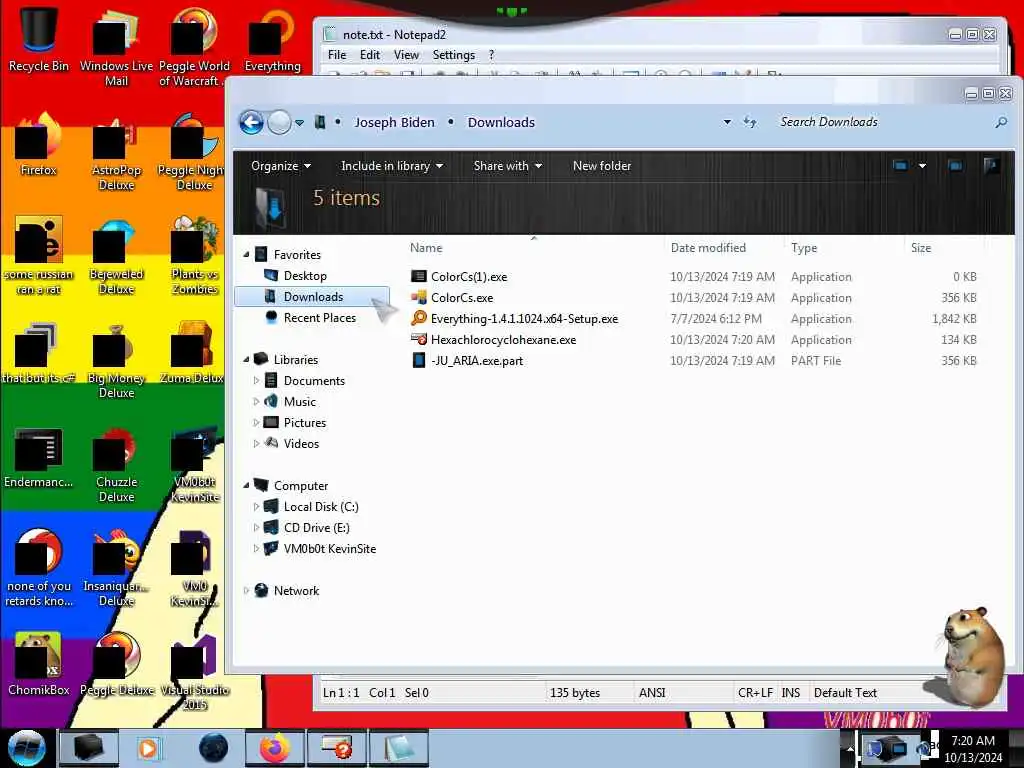Screen dimensions: 1024x768
Task: Select Recent Places in Favorites
Action: 319,317
